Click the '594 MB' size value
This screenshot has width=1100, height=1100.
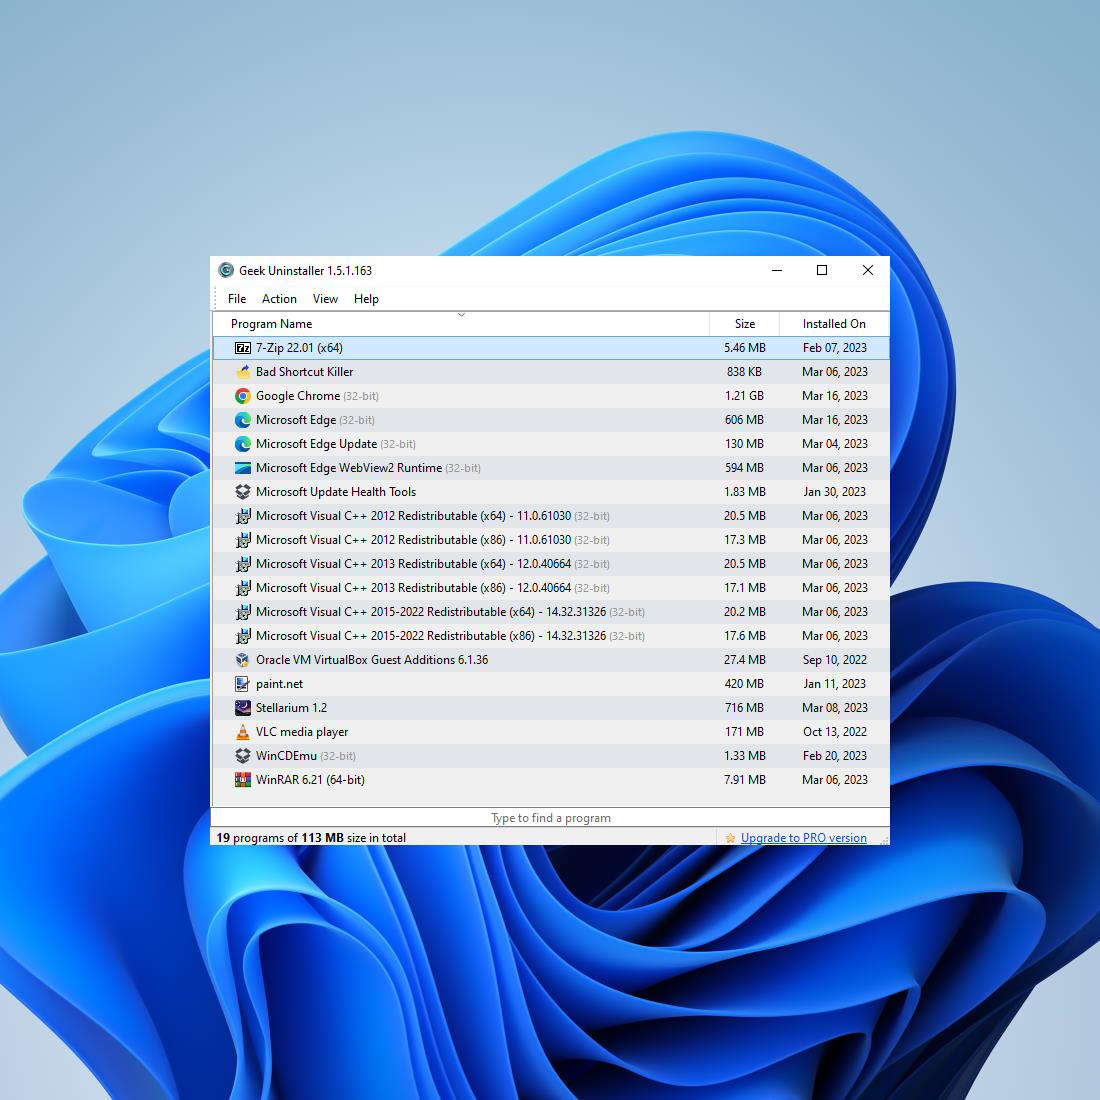pos(744,468)
